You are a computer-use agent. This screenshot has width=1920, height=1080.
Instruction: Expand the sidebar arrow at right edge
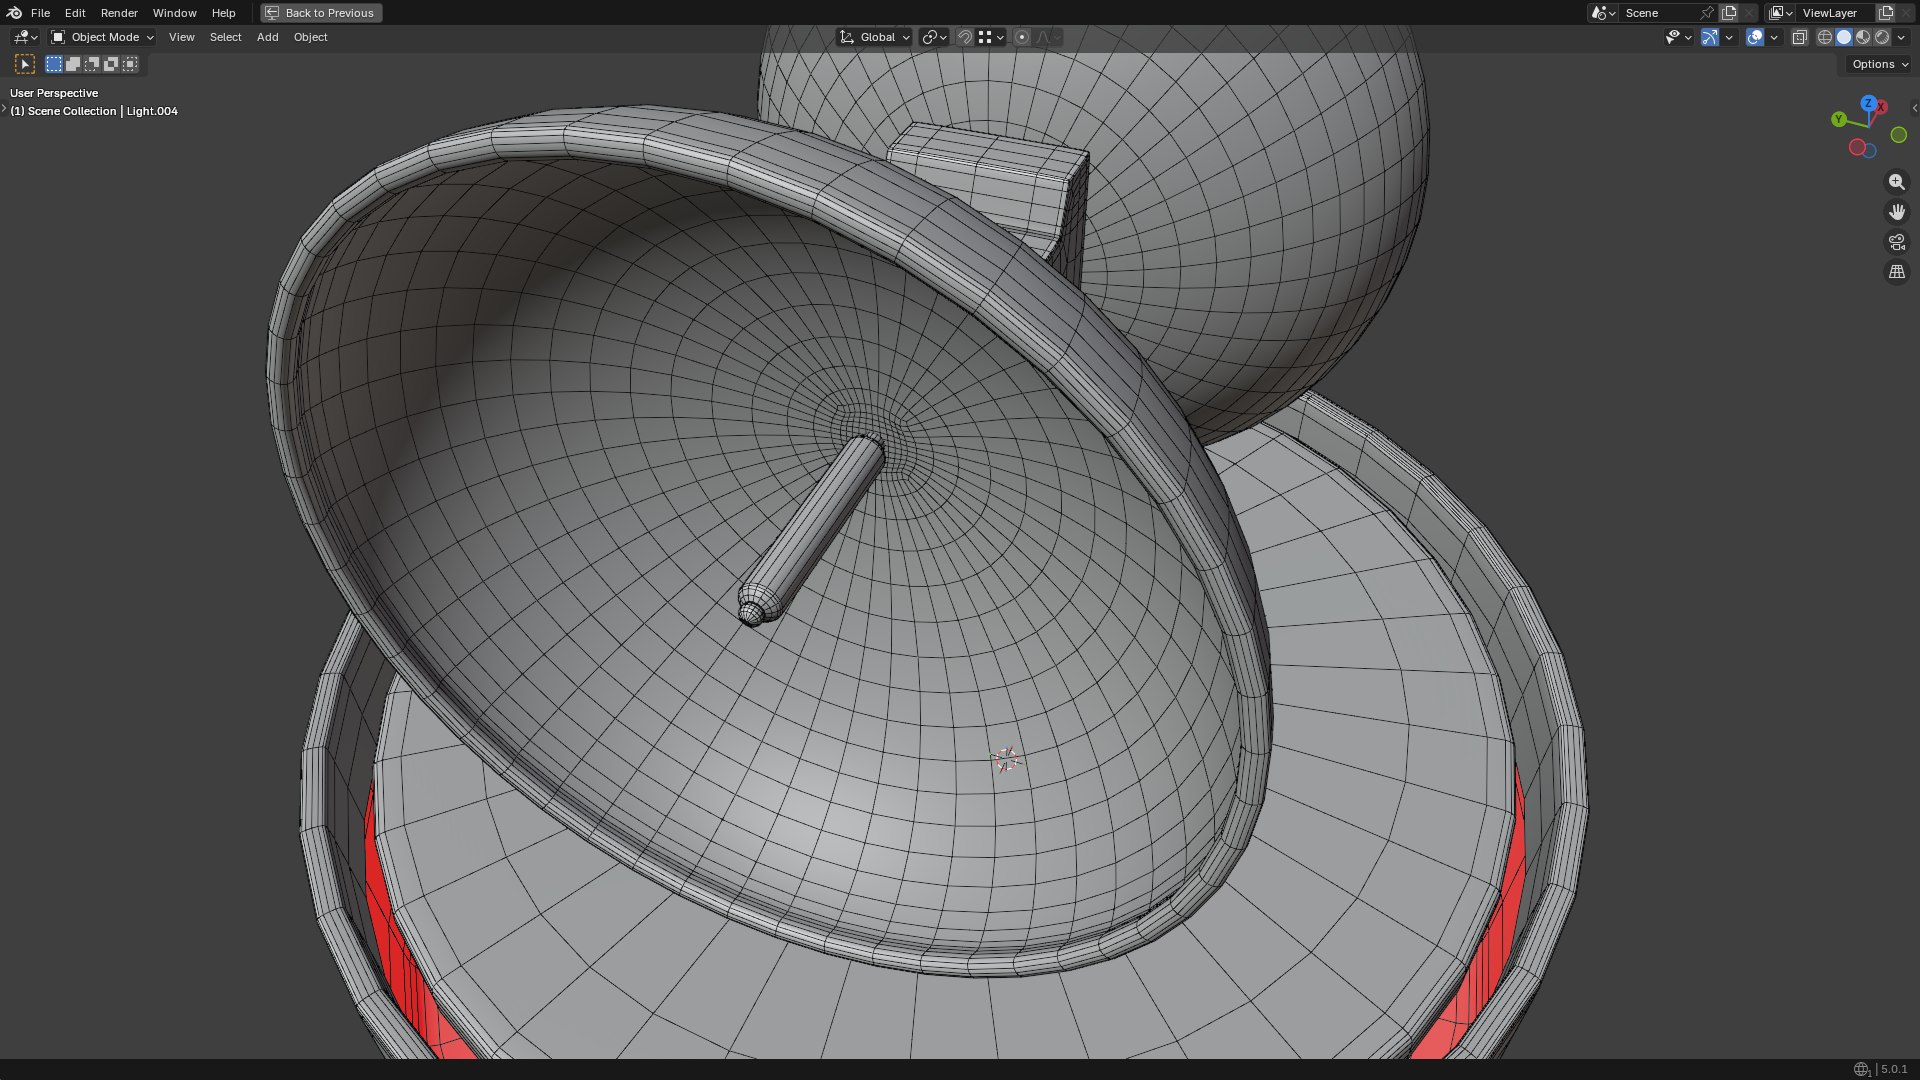(1914, 108)
